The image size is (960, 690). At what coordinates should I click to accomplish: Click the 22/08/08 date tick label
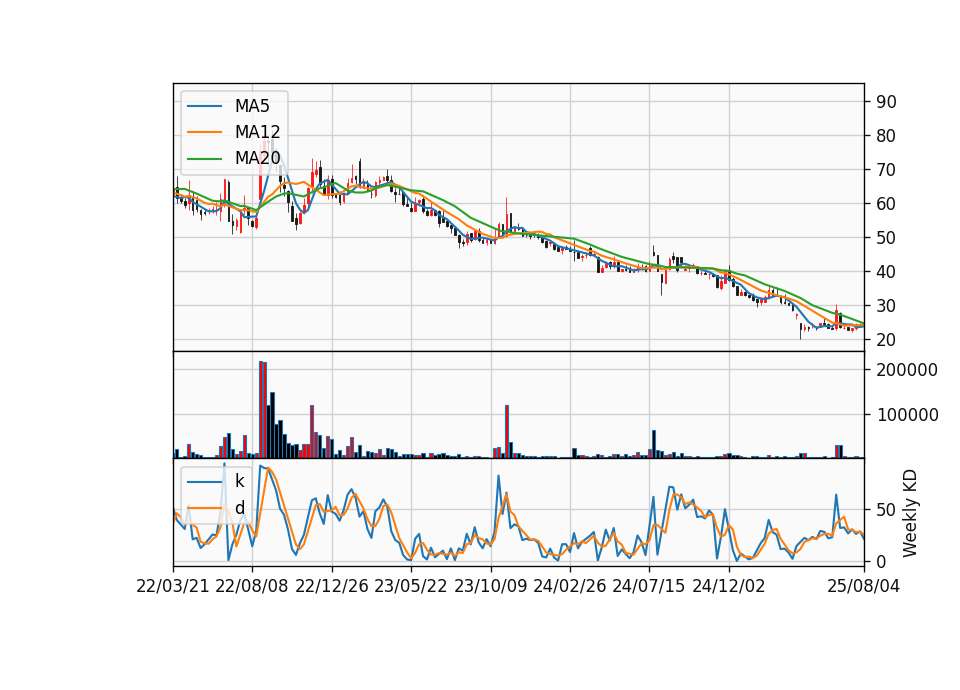coord(252,586)
